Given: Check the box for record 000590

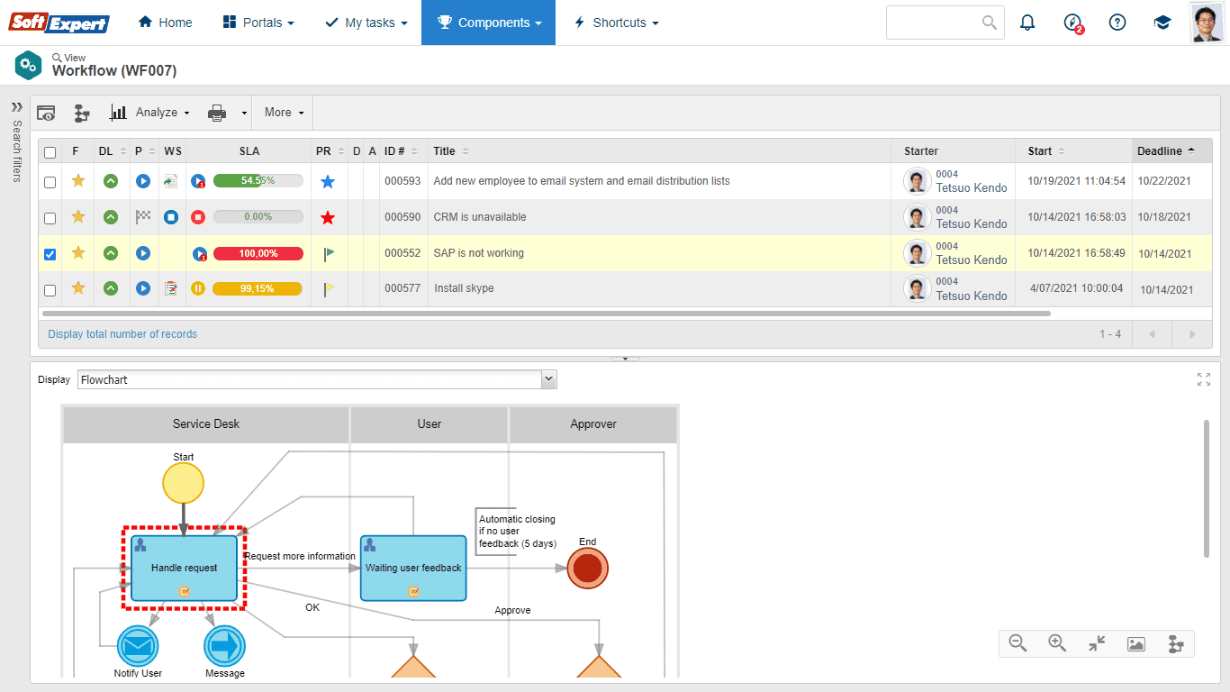Looking at the screenshot, I should tap(50, 217).
